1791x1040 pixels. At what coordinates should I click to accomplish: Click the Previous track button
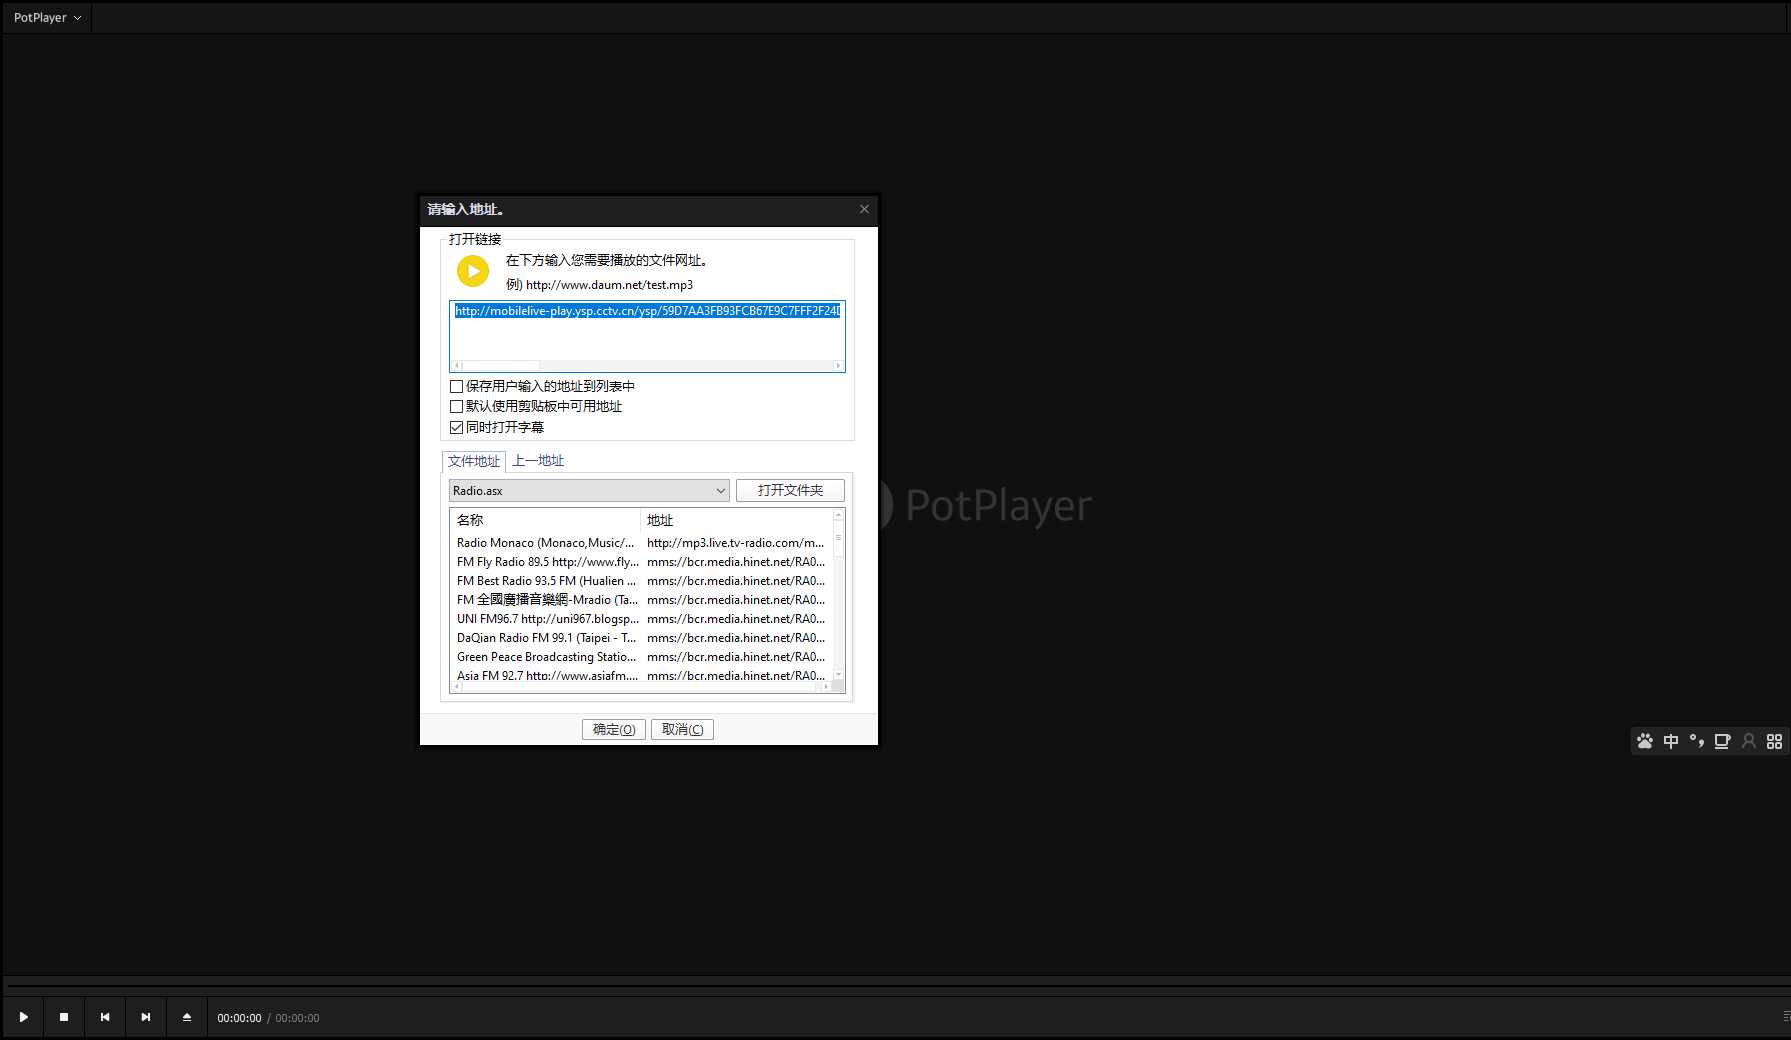point(105,1017)
